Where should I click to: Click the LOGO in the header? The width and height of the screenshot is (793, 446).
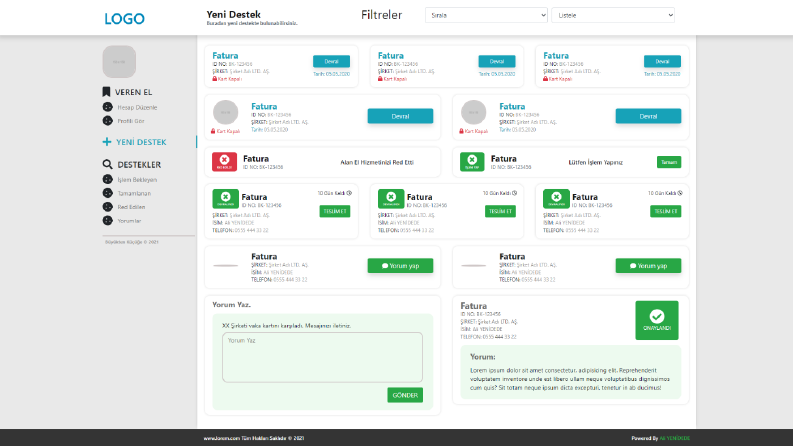click(x=124, y=19)
